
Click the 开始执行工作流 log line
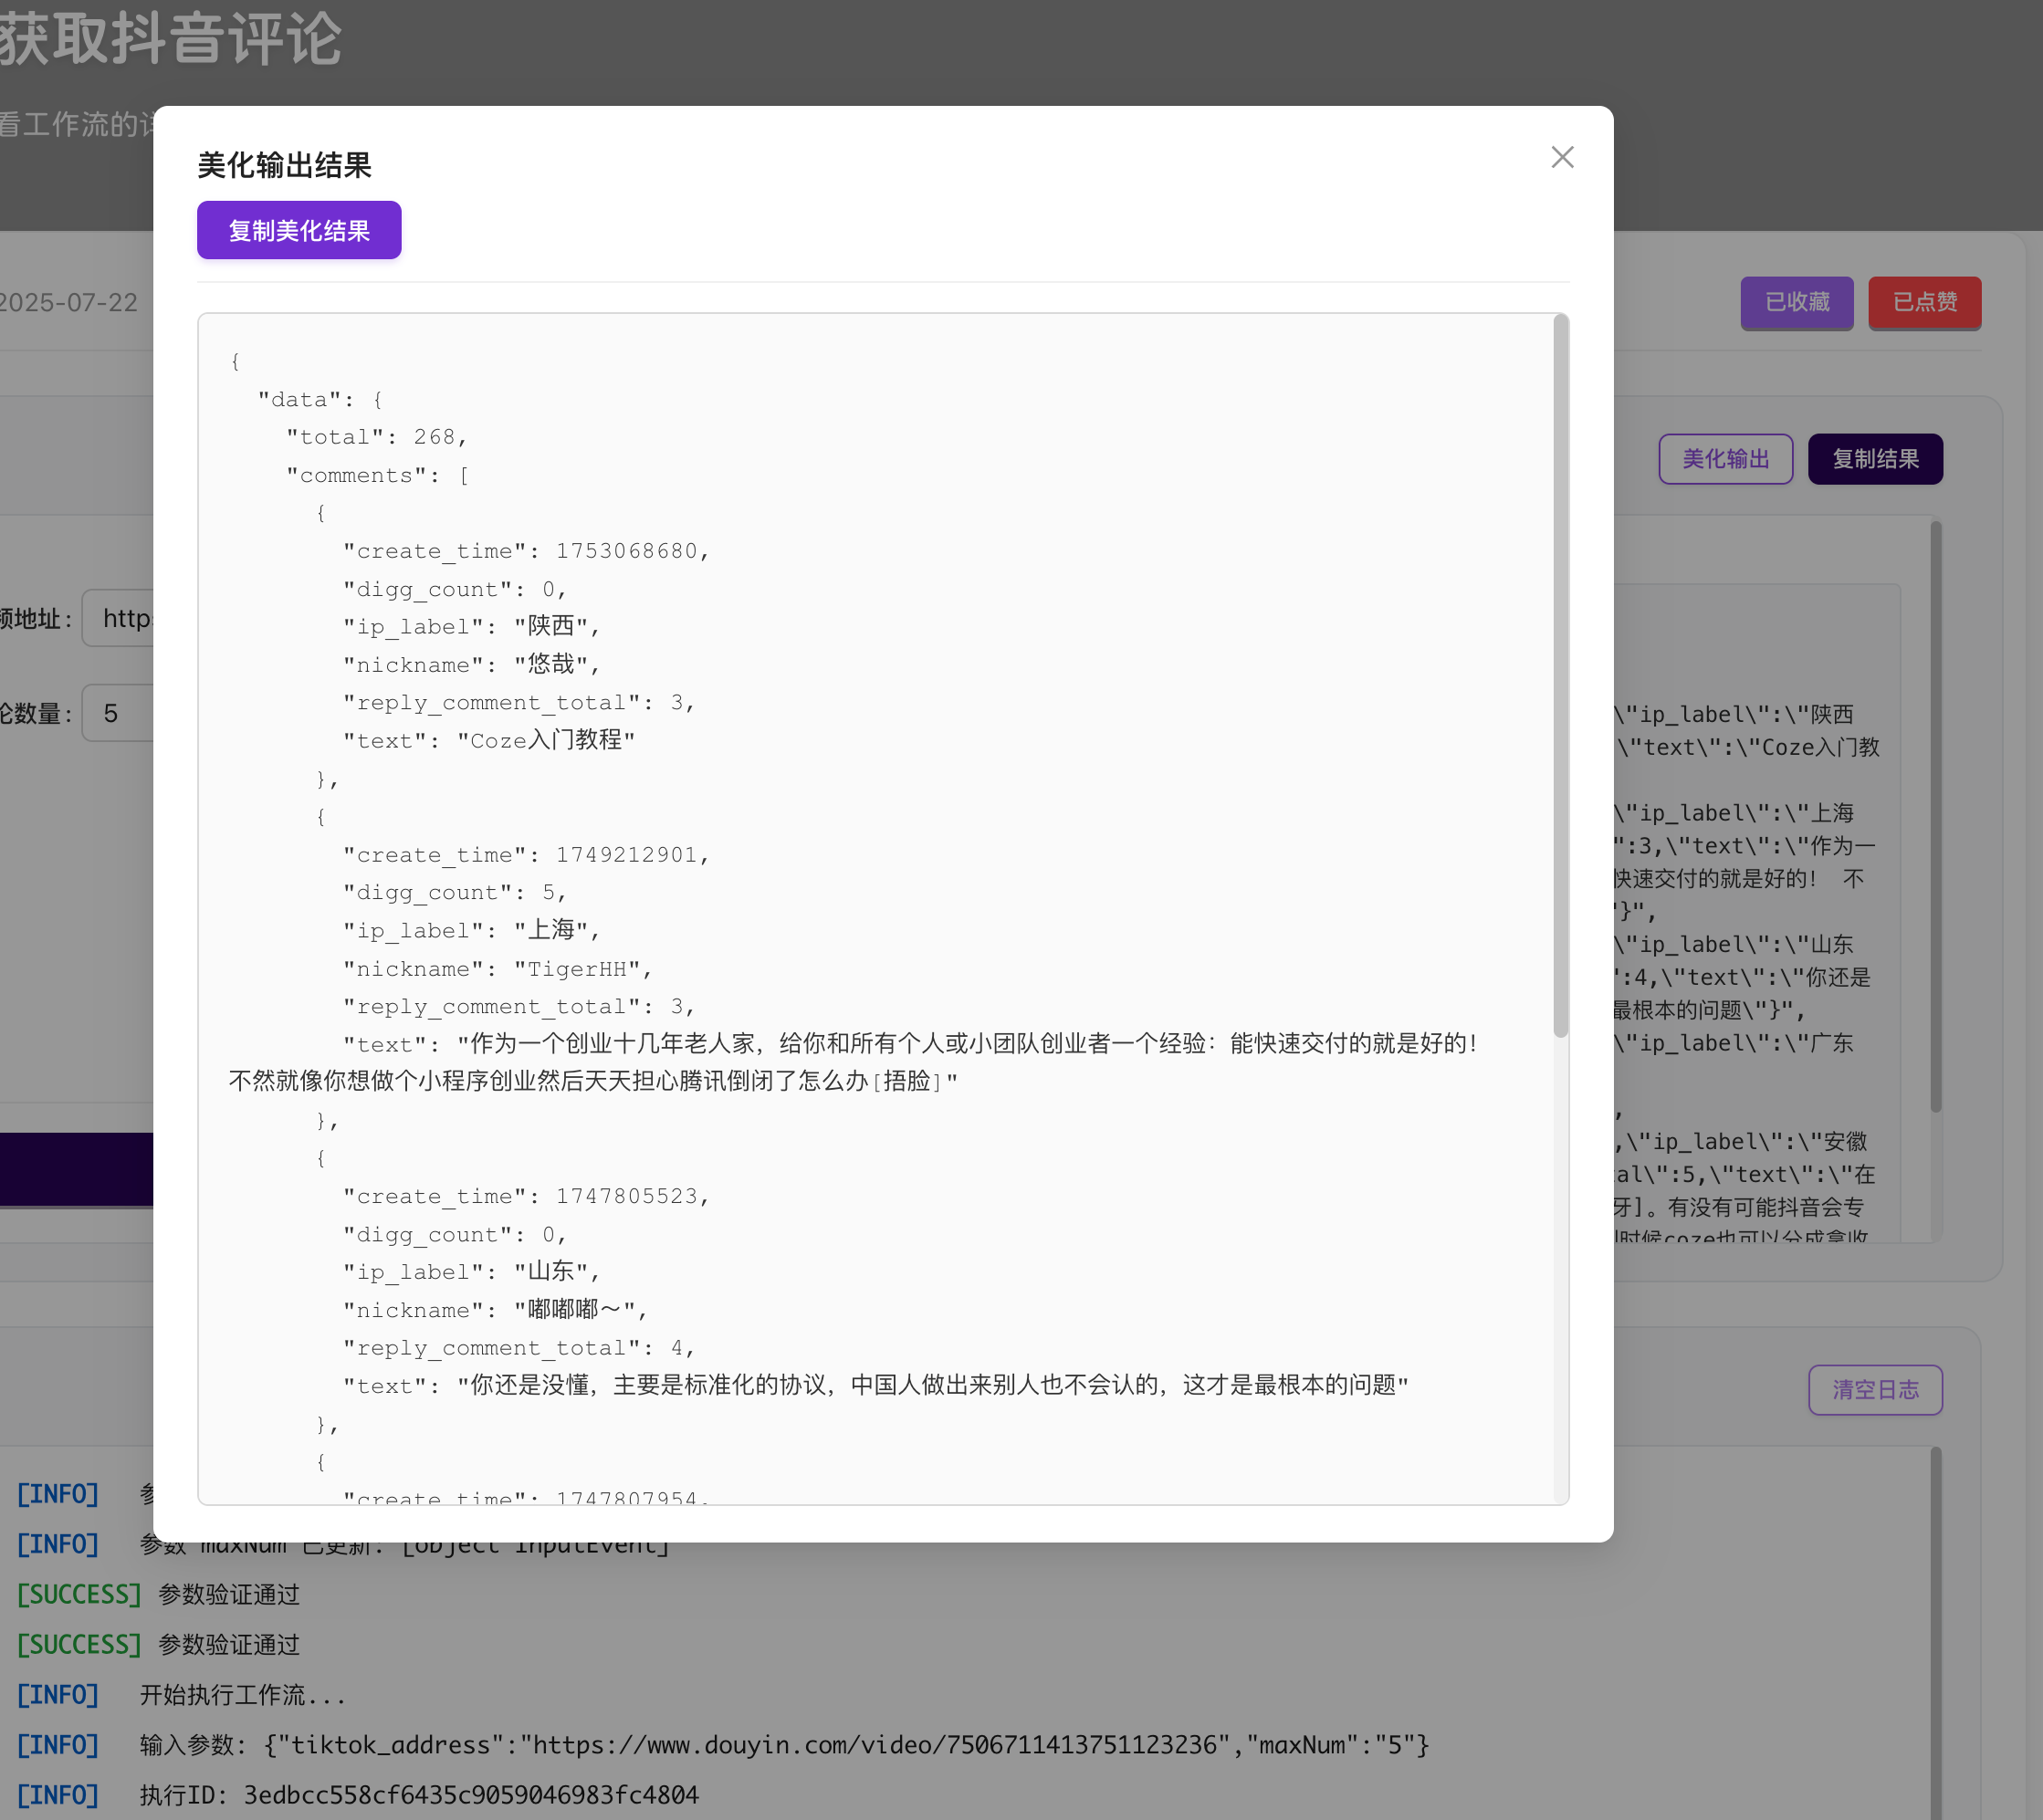tap(242, 1694)
